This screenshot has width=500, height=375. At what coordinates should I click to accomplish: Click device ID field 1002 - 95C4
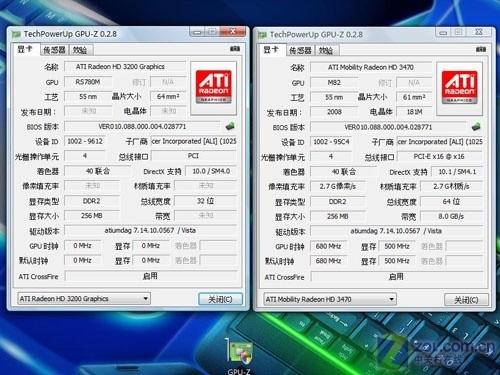[x=331, y=142]
